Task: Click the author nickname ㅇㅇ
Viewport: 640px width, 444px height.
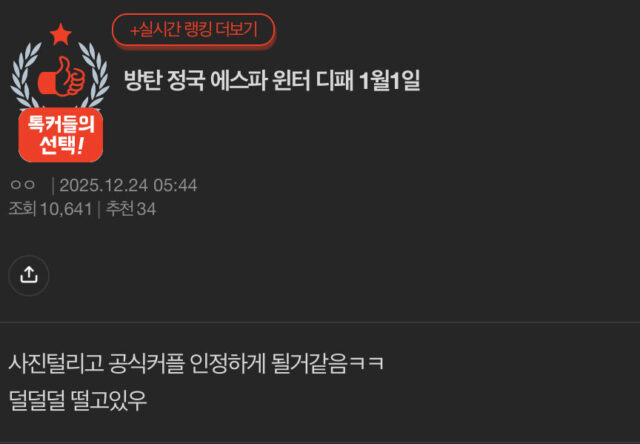Action: point(22,185)
